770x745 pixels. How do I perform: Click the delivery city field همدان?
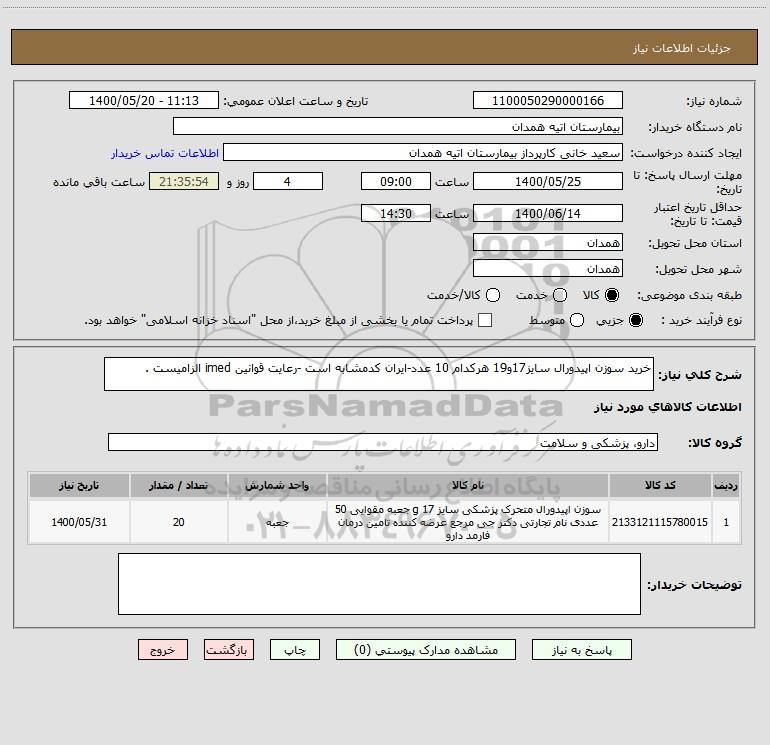pos(548,269)
